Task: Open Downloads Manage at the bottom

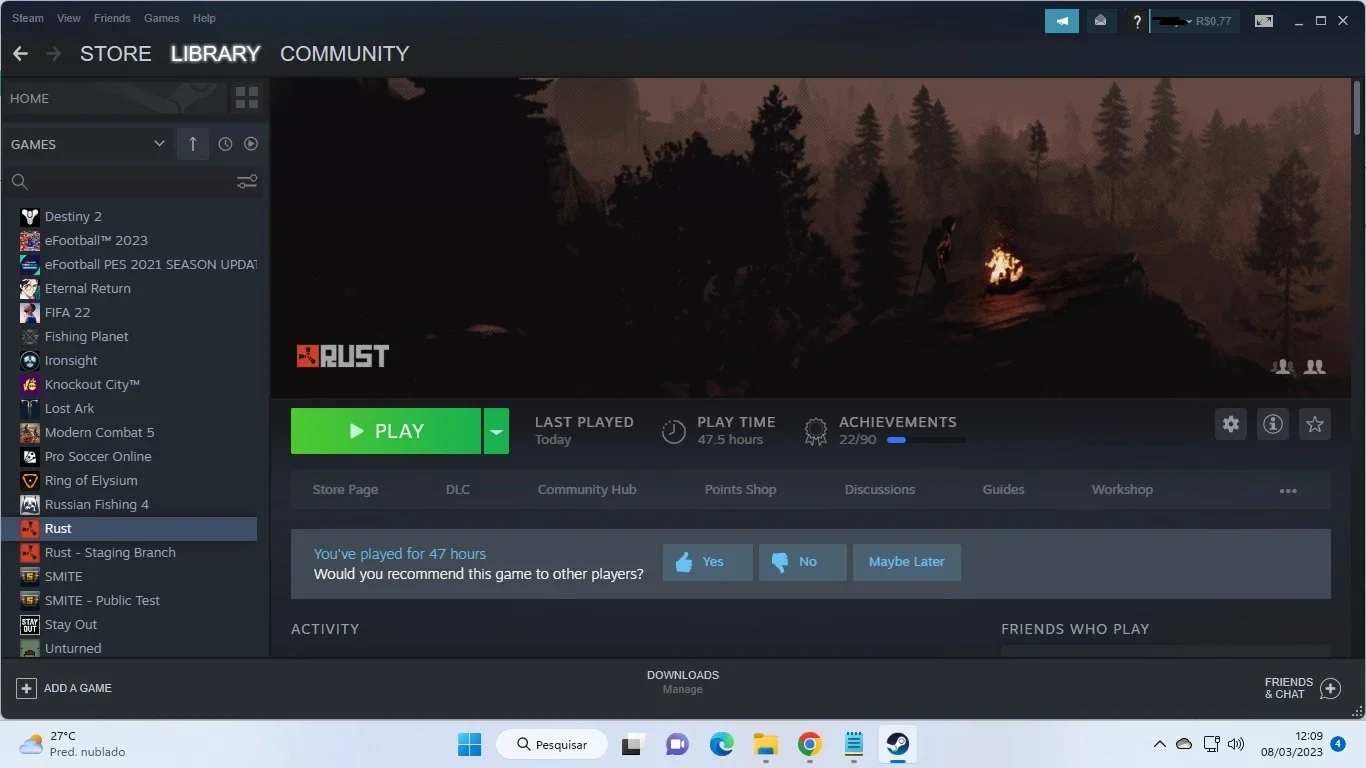Action: (683, 682)
